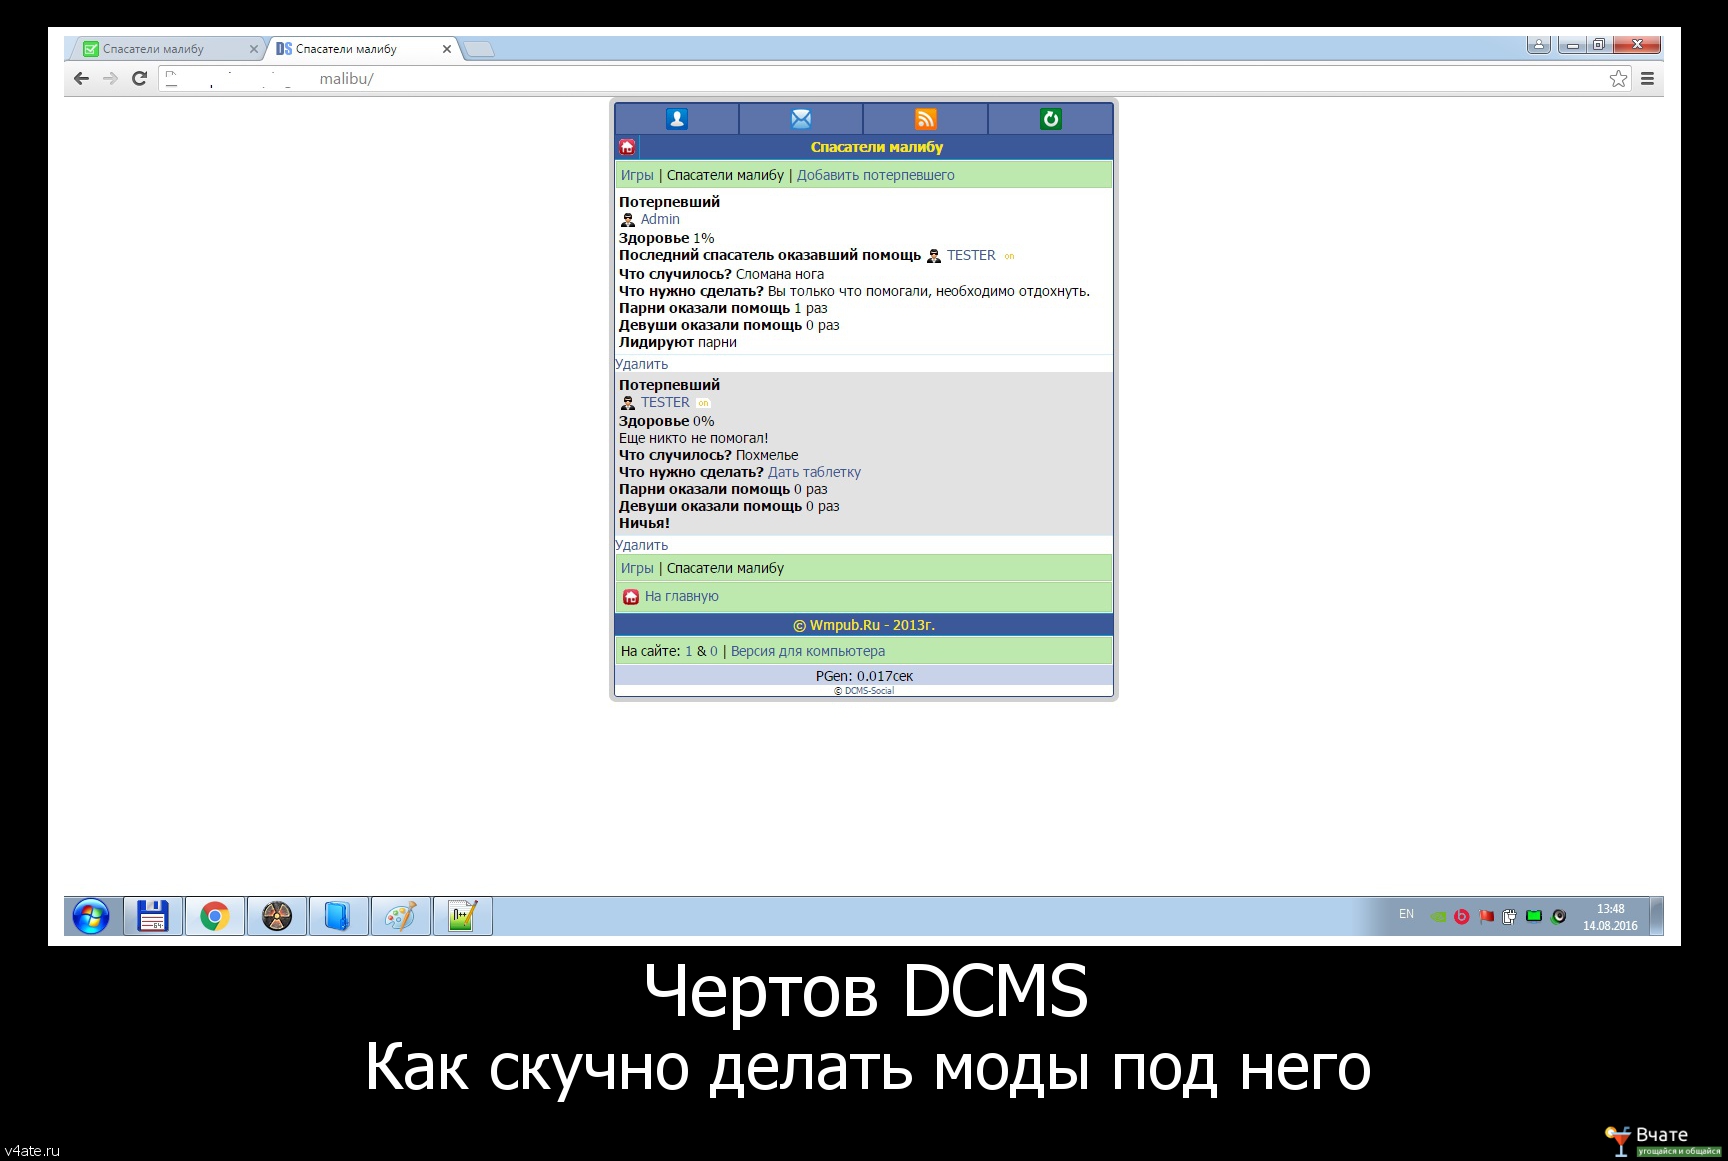This screenshot has height=1161, width=1728.
Task: Click the Добавить потерпевшего link
Action: [875, 175]
